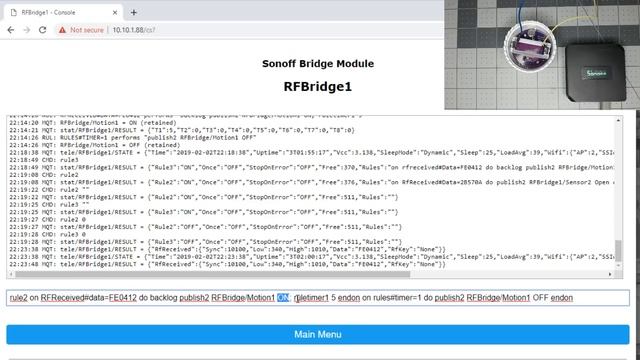Click the log line '22:19:28 CMD: rule3 0'

47,234
